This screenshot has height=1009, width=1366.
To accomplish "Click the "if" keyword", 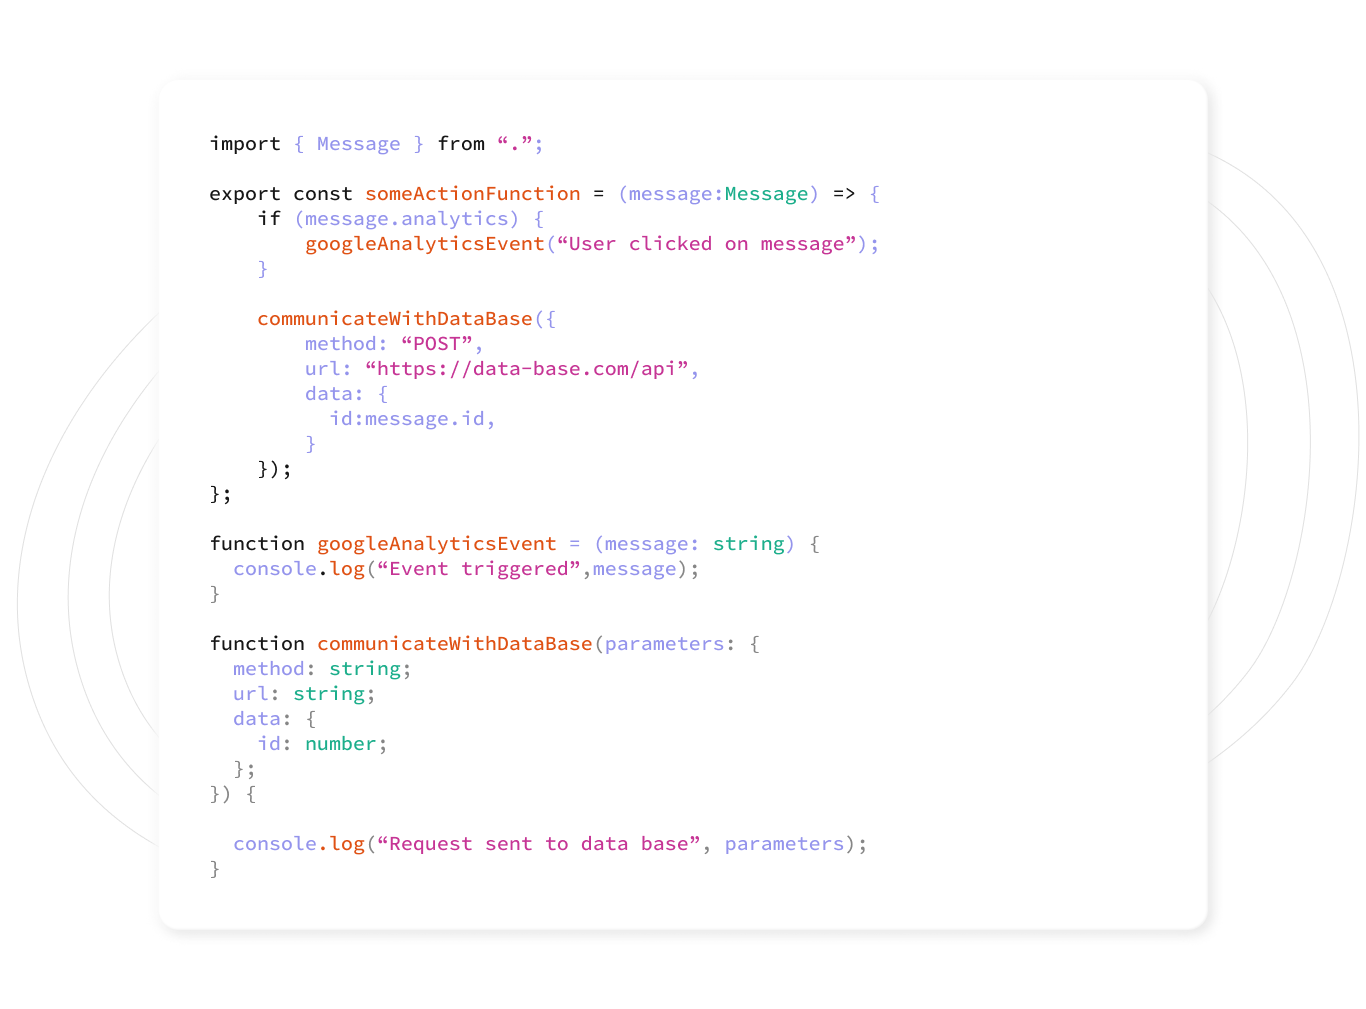I will [x=269, y=219].
